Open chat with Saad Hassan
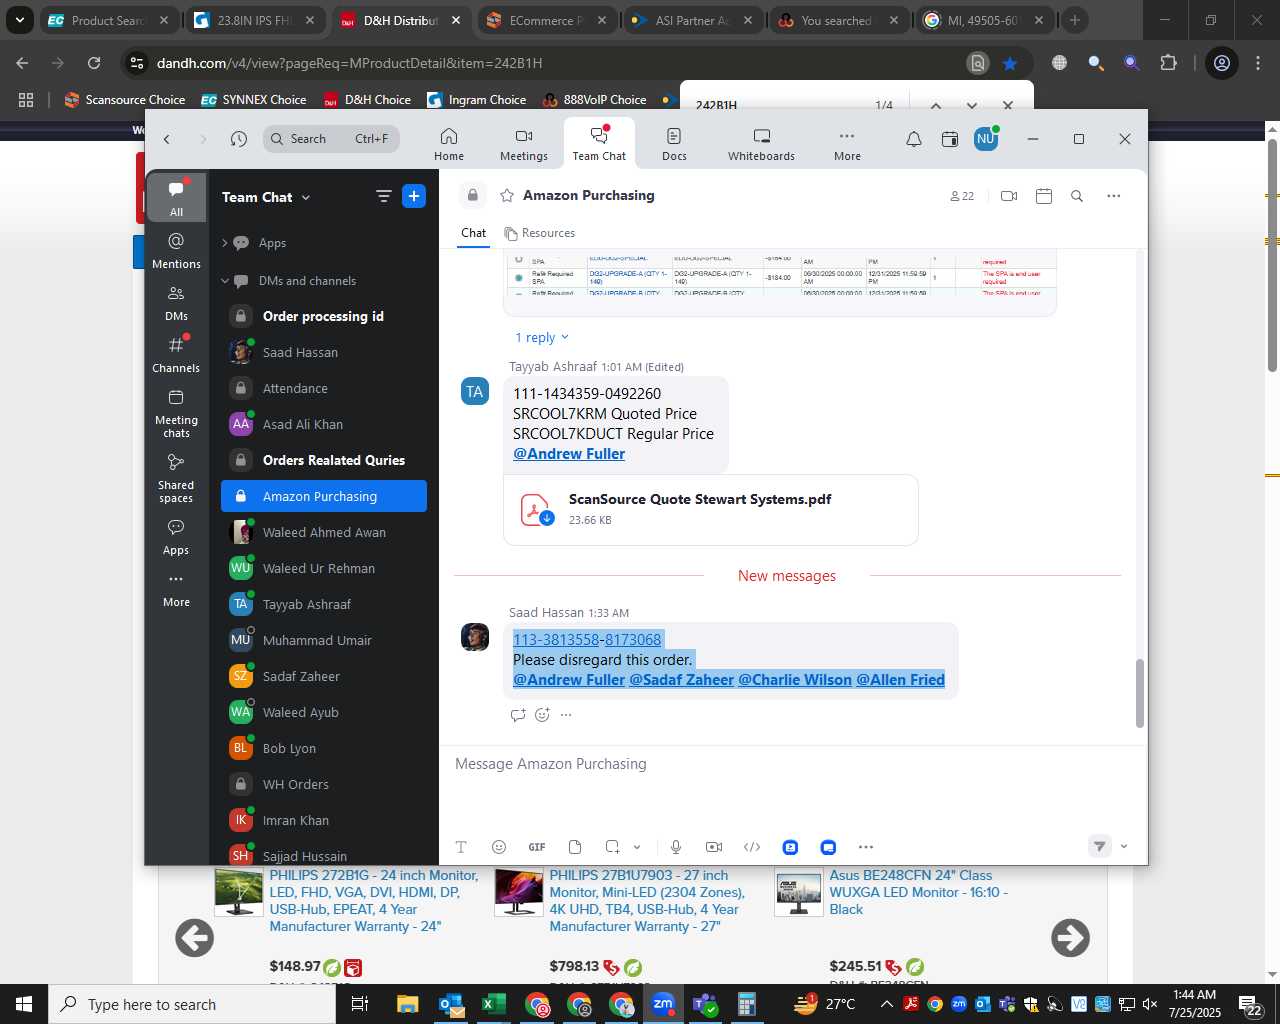 pos(324,352)
